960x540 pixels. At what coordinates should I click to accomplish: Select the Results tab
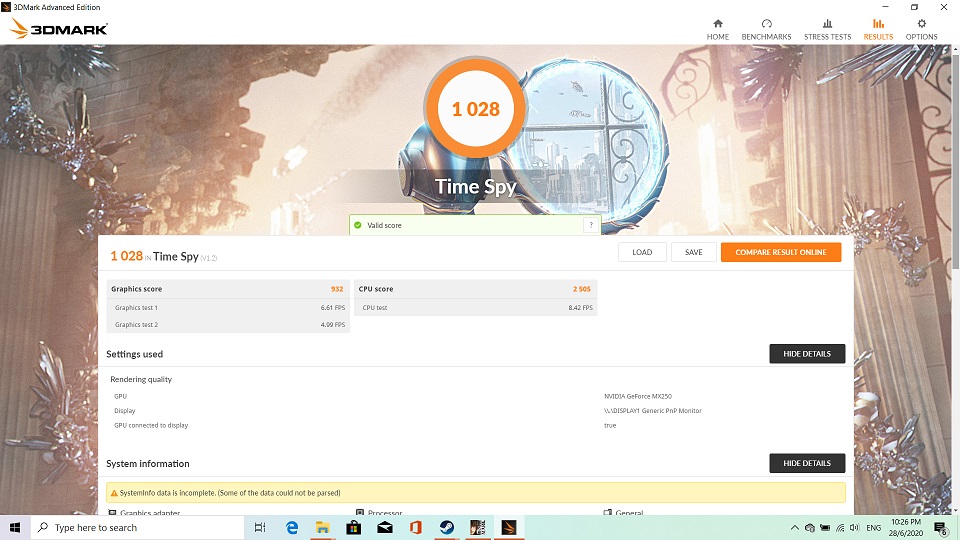(x=878, y=29)
